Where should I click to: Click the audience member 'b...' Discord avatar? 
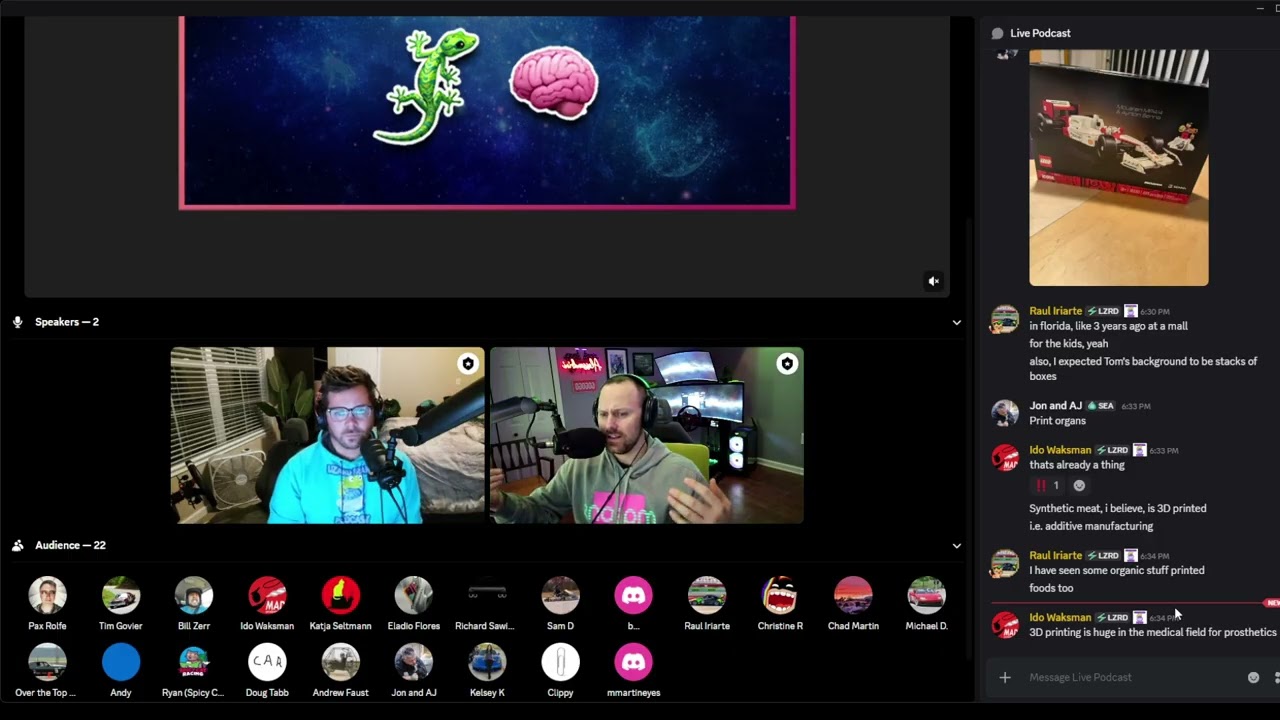click(633, 596)
